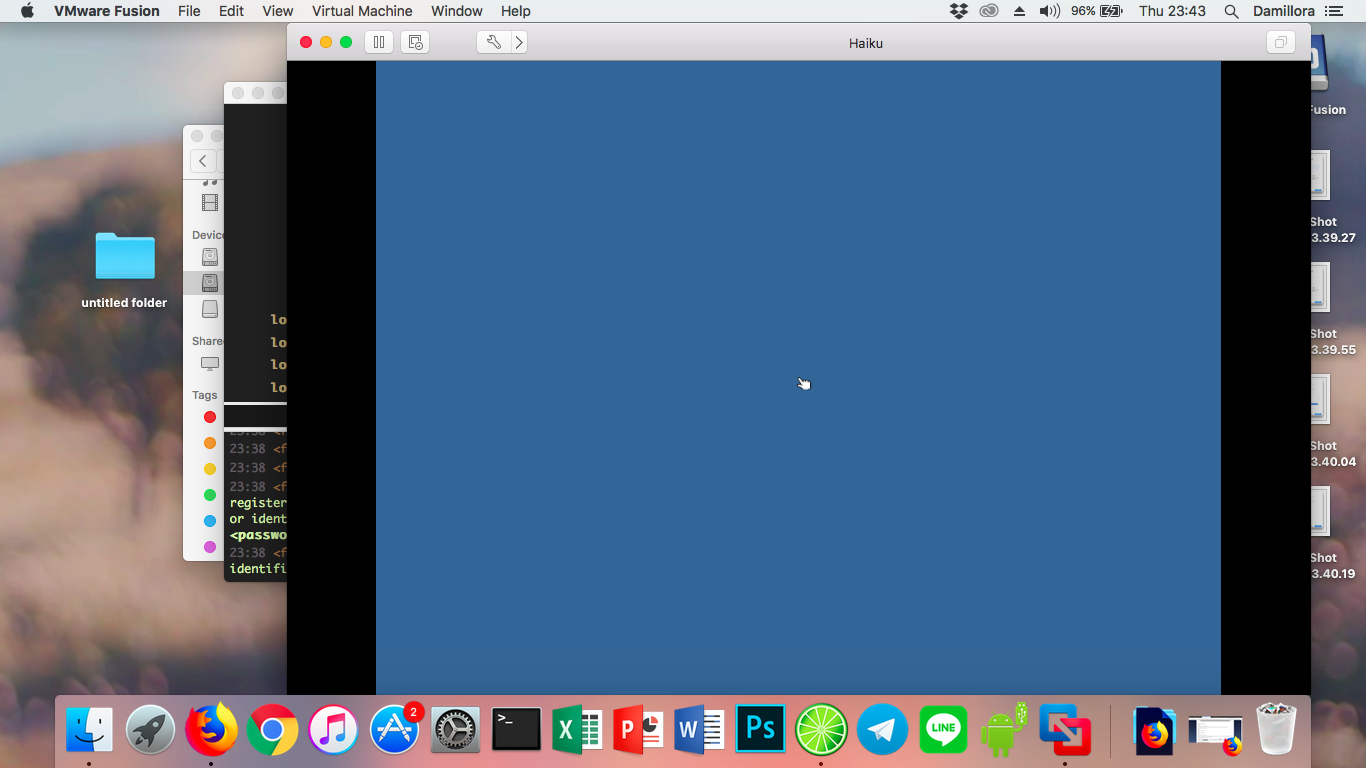Expand the toolbar arrow beside the wrench
The image size is (1366, 768).
tap(519, 42)
